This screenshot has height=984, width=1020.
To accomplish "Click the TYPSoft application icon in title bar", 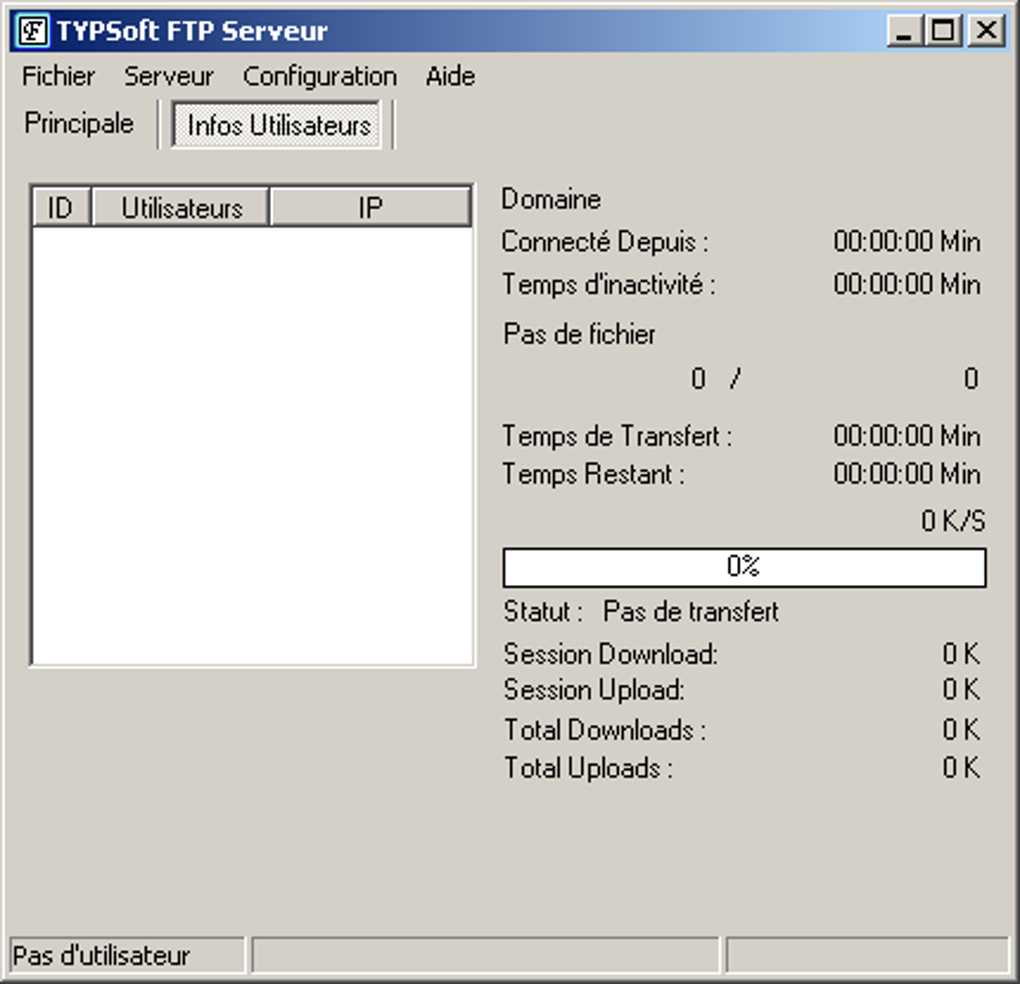I will tap(33, 31).
